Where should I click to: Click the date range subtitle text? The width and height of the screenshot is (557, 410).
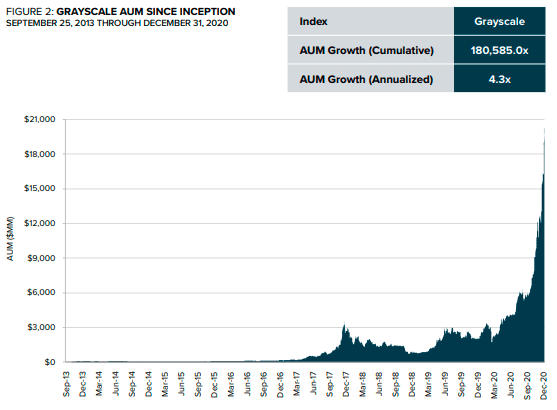click(117, 23)
